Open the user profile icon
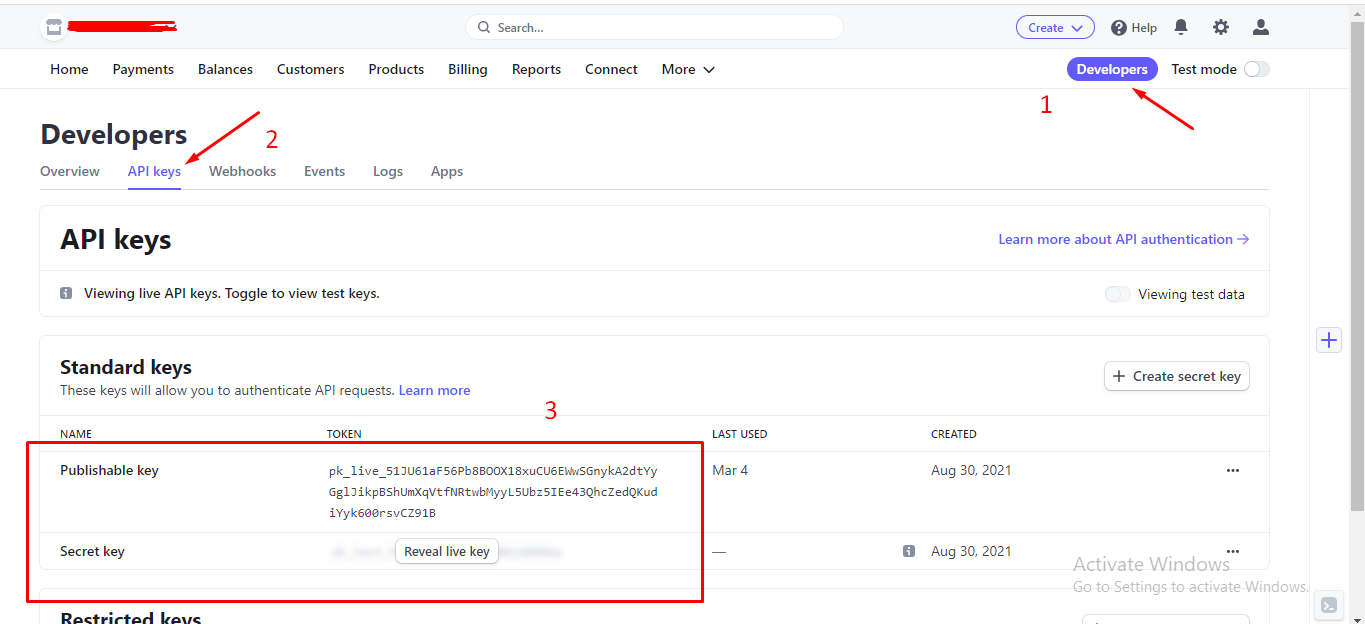This screenshot has width=1365, height=624. pos(1261,28)
